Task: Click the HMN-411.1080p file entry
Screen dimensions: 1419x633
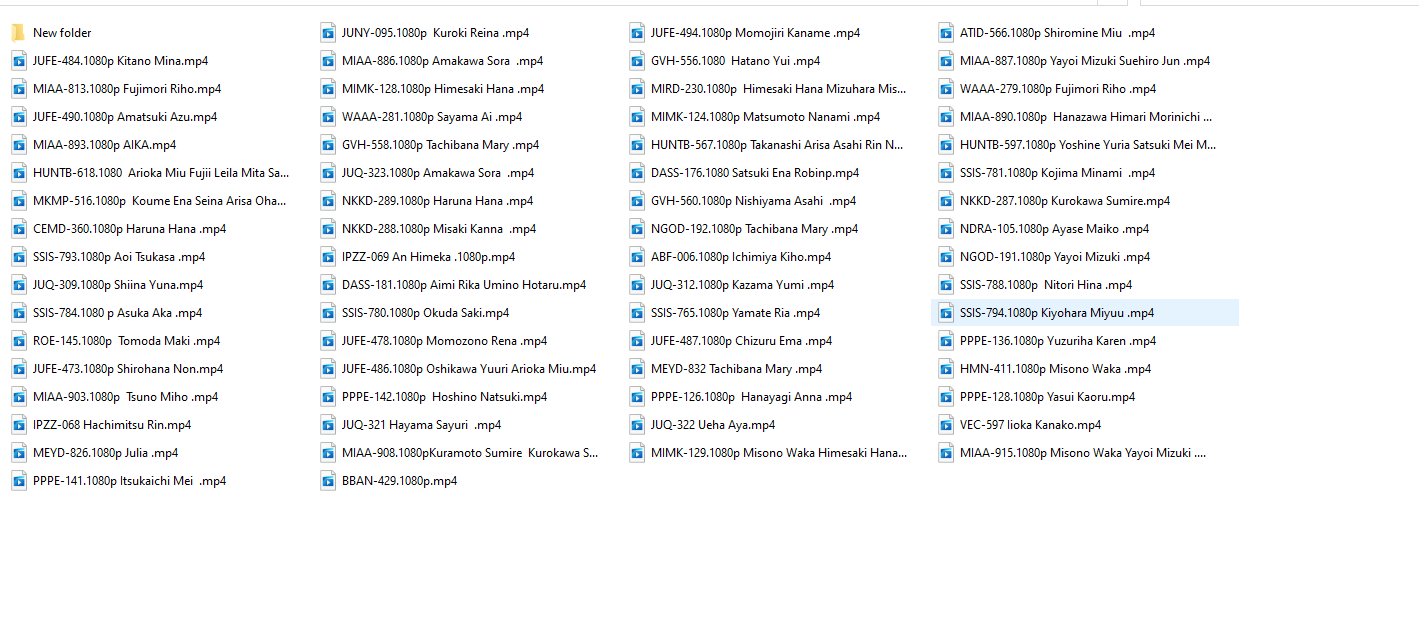Action: (1055, 369)
